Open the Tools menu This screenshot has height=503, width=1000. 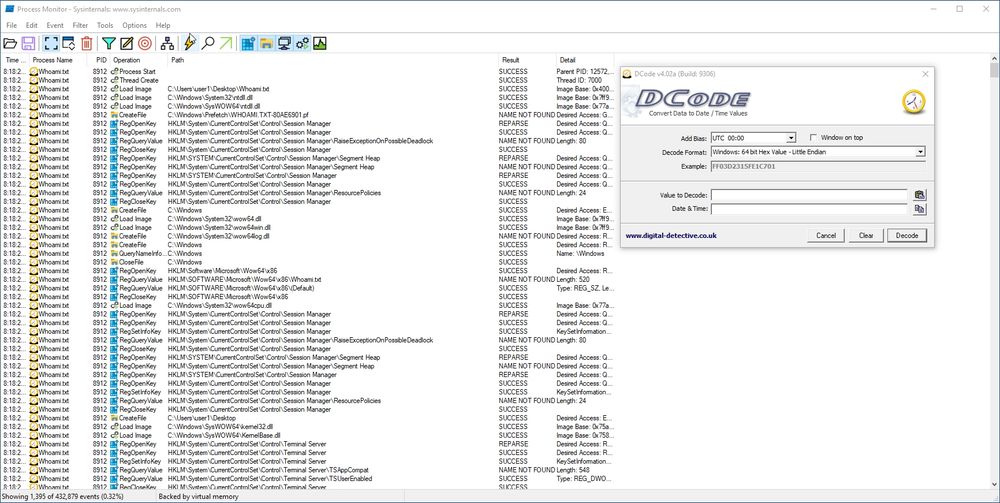[x=105, y=26]
